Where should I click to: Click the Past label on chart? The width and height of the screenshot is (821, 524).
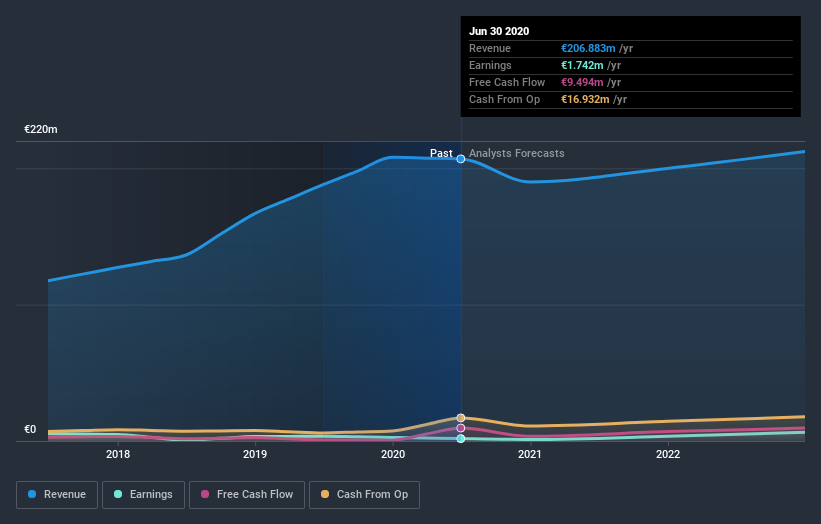coord(441,153)
